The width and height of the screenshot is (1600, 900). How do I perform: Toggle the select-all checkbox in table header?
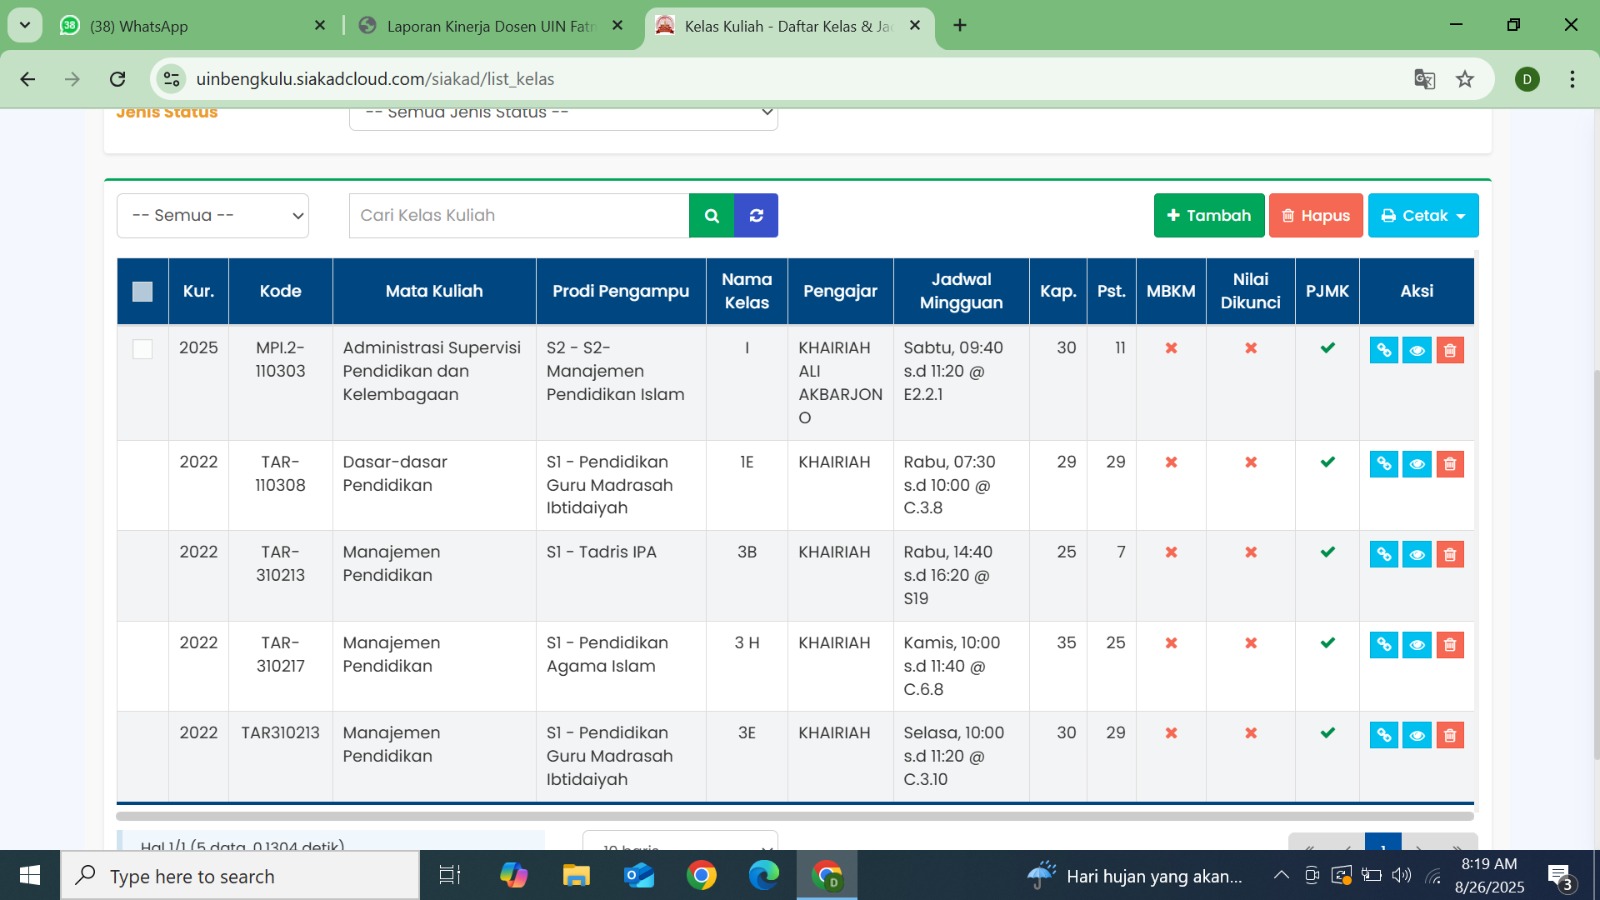tap(143, 291)
